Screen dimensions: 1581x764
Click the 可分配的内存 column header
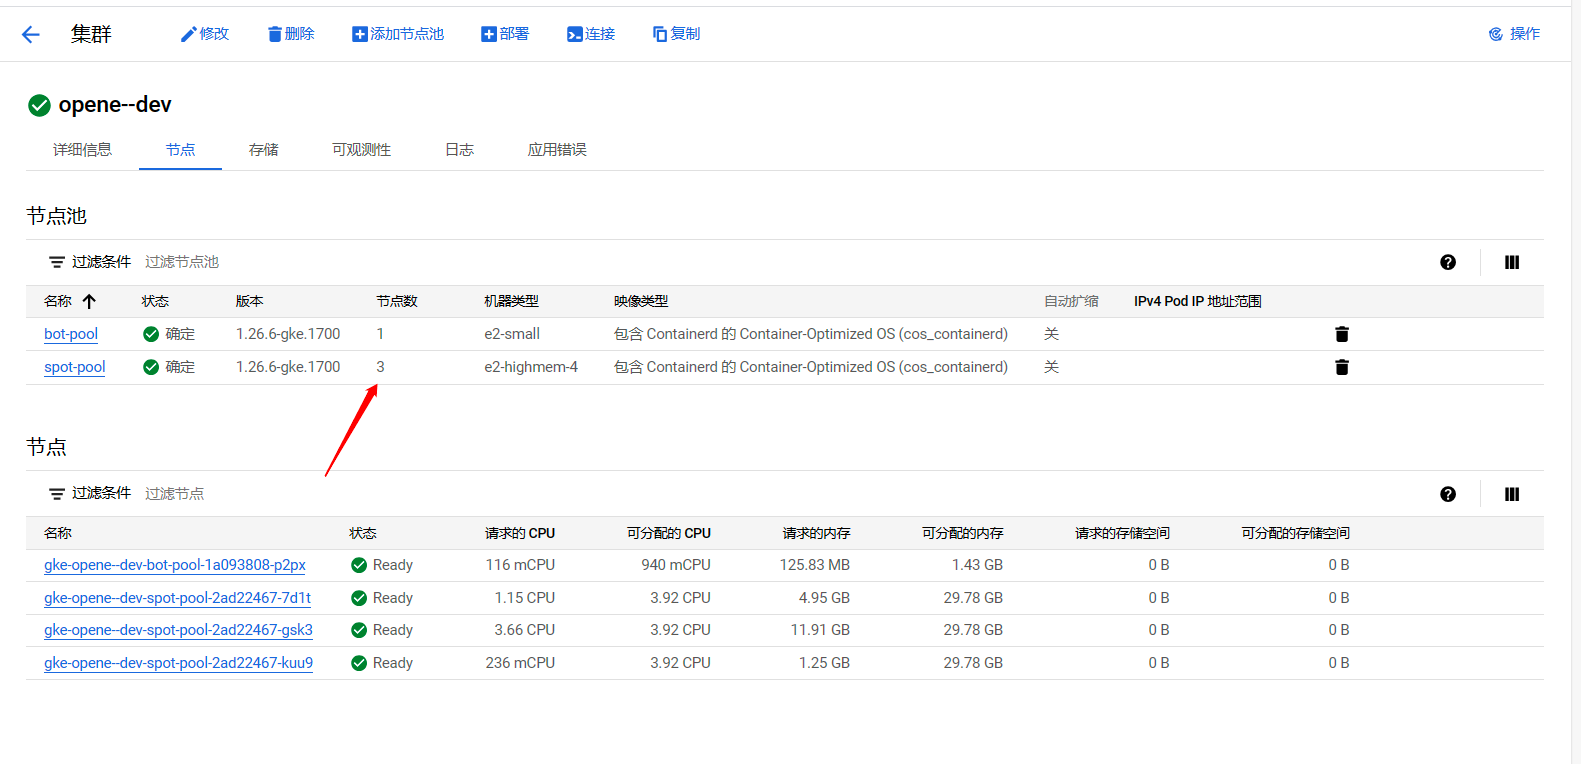pyautogui.click(x=963, y=533)
